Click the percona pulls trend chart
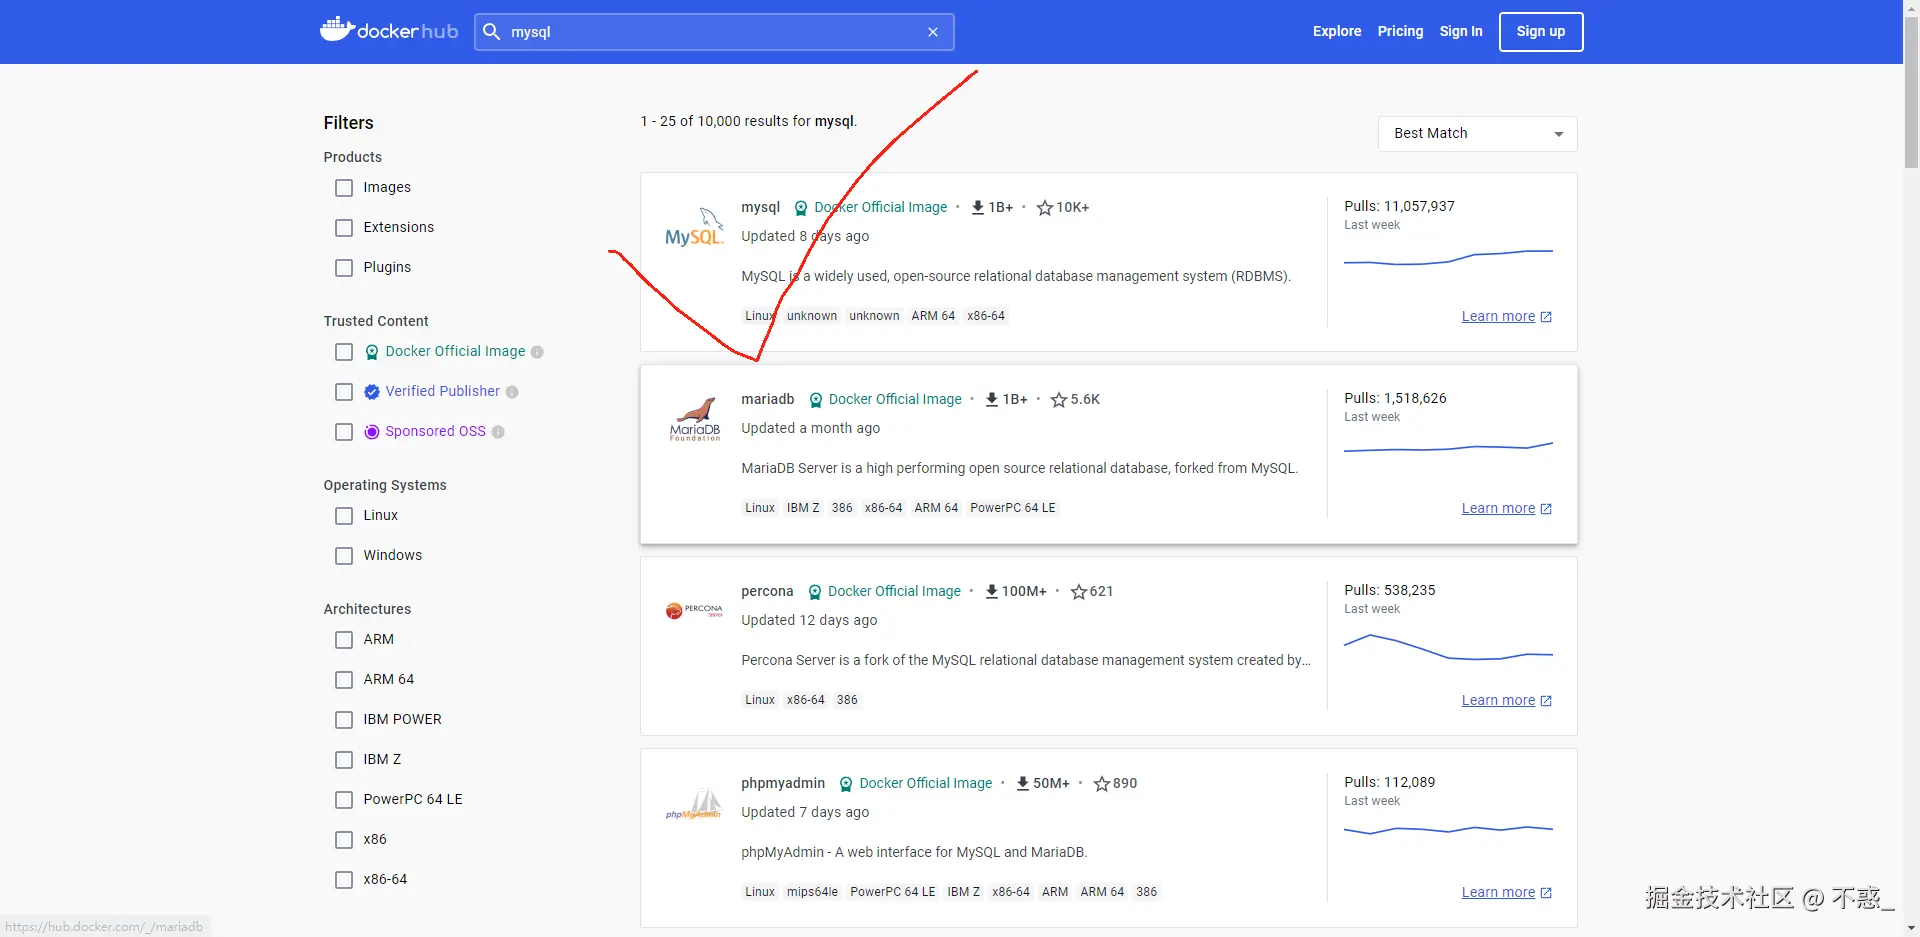The height and width of the screenshot is (937, 1920). pos(1448,647)
